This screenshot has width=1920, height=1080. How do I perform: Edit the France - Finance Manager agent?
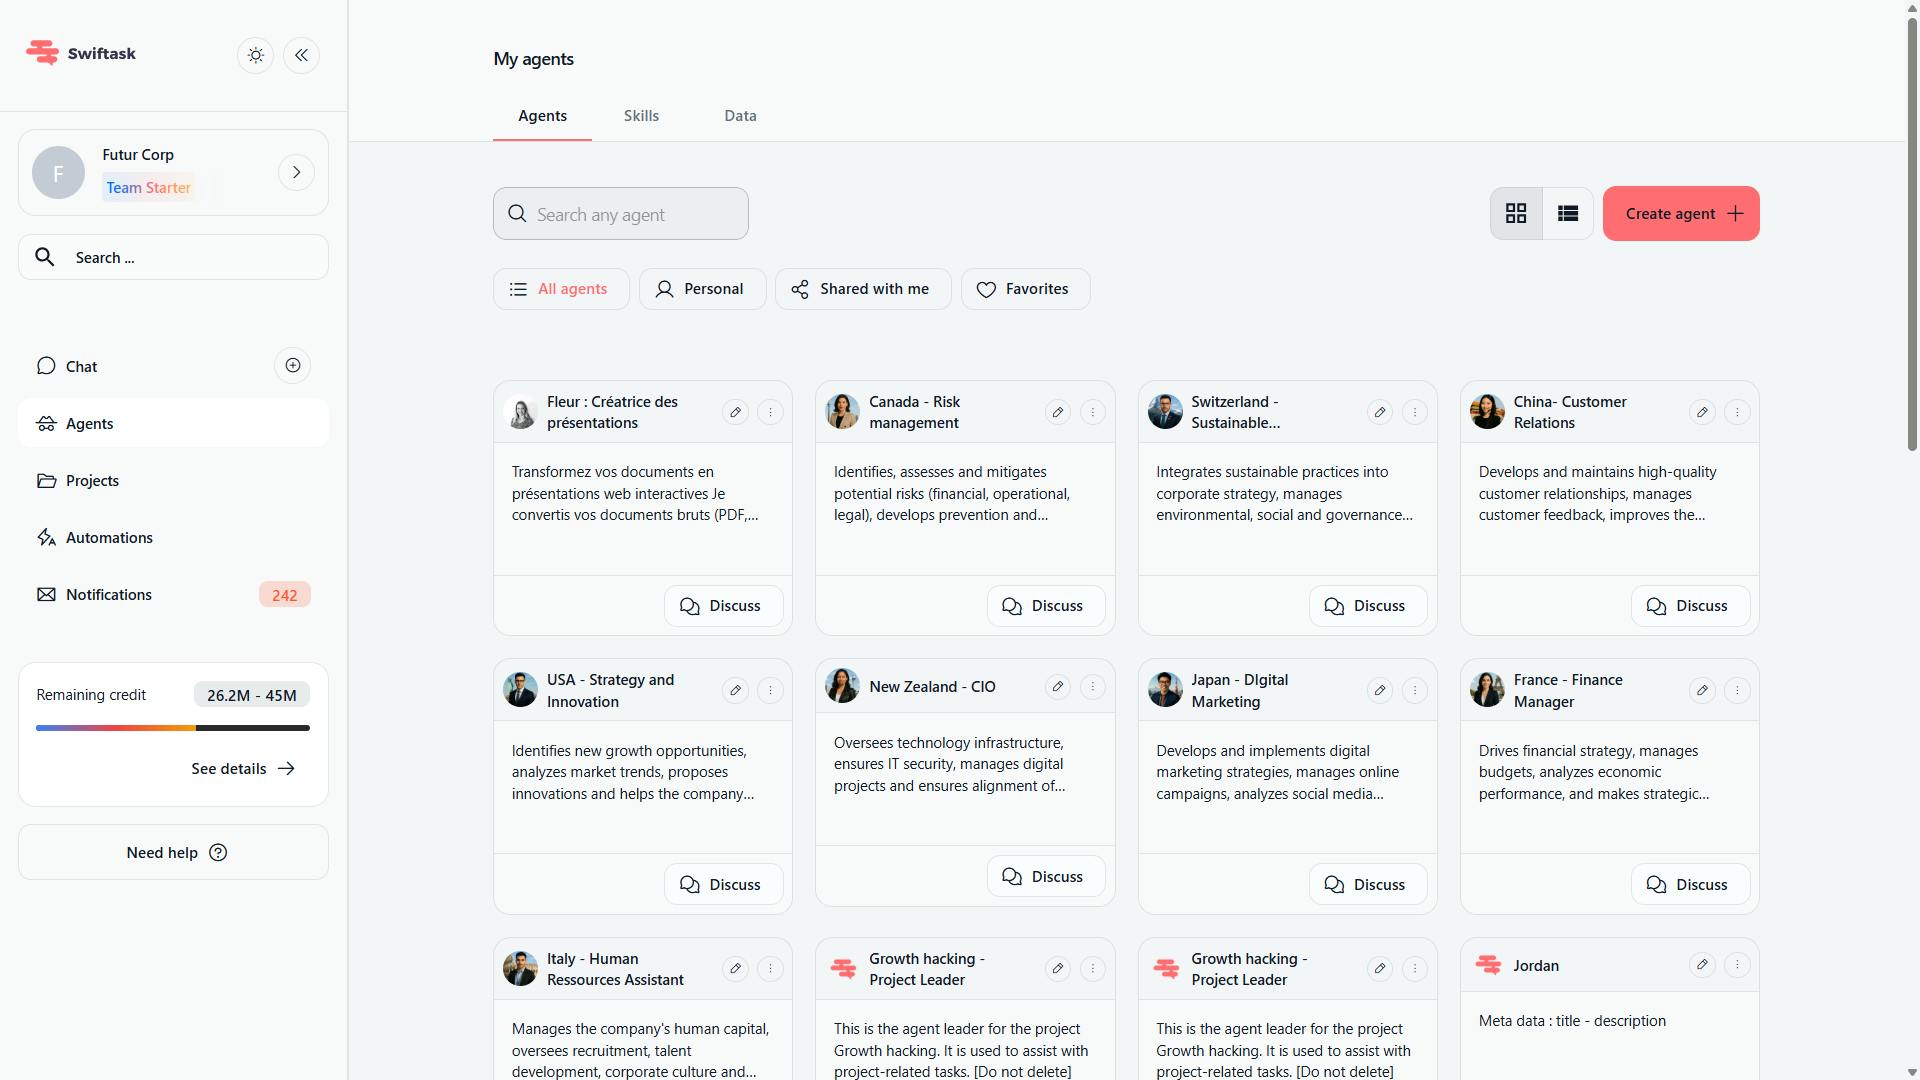1702,689
